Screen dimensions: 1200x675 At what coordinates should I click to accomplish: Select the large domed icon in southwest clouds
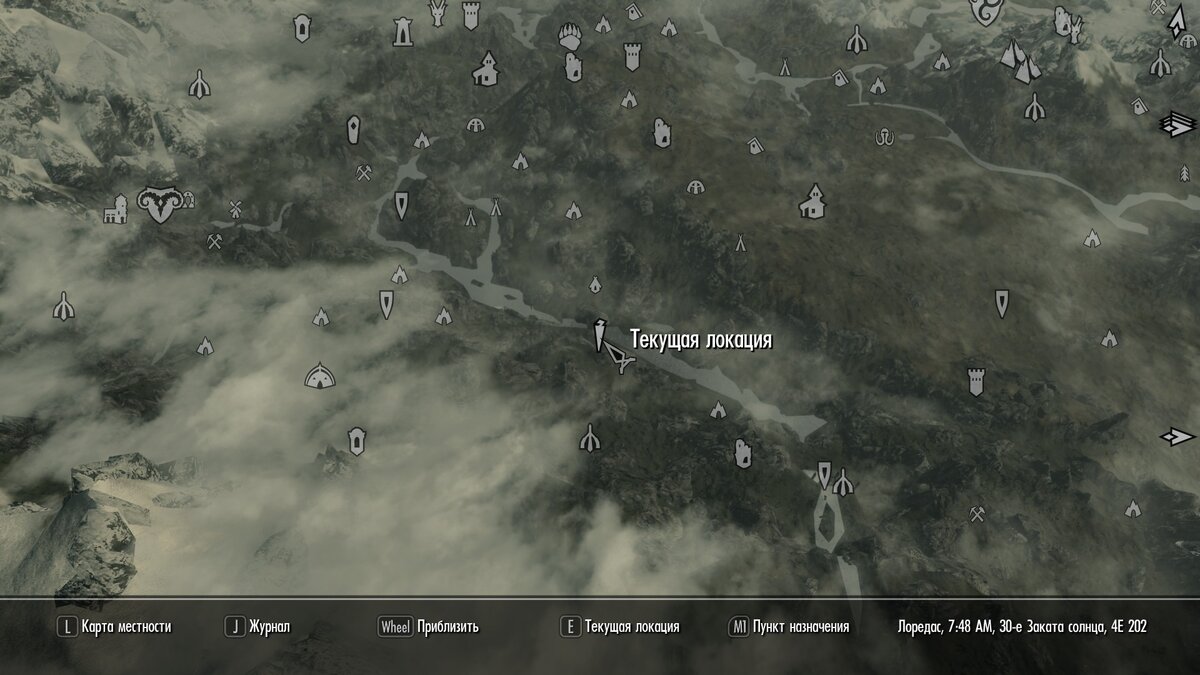tap(320, 376)
